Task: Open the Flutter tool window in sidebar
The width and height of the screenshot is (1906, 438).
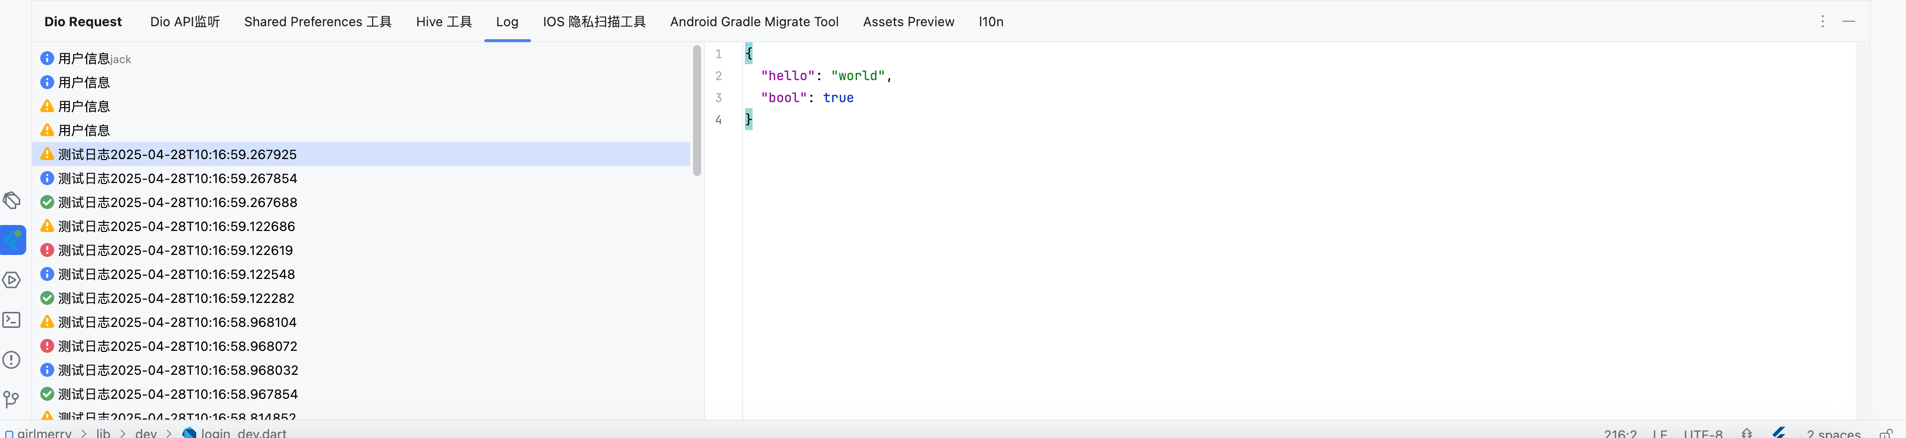Action: pos(13,240)
